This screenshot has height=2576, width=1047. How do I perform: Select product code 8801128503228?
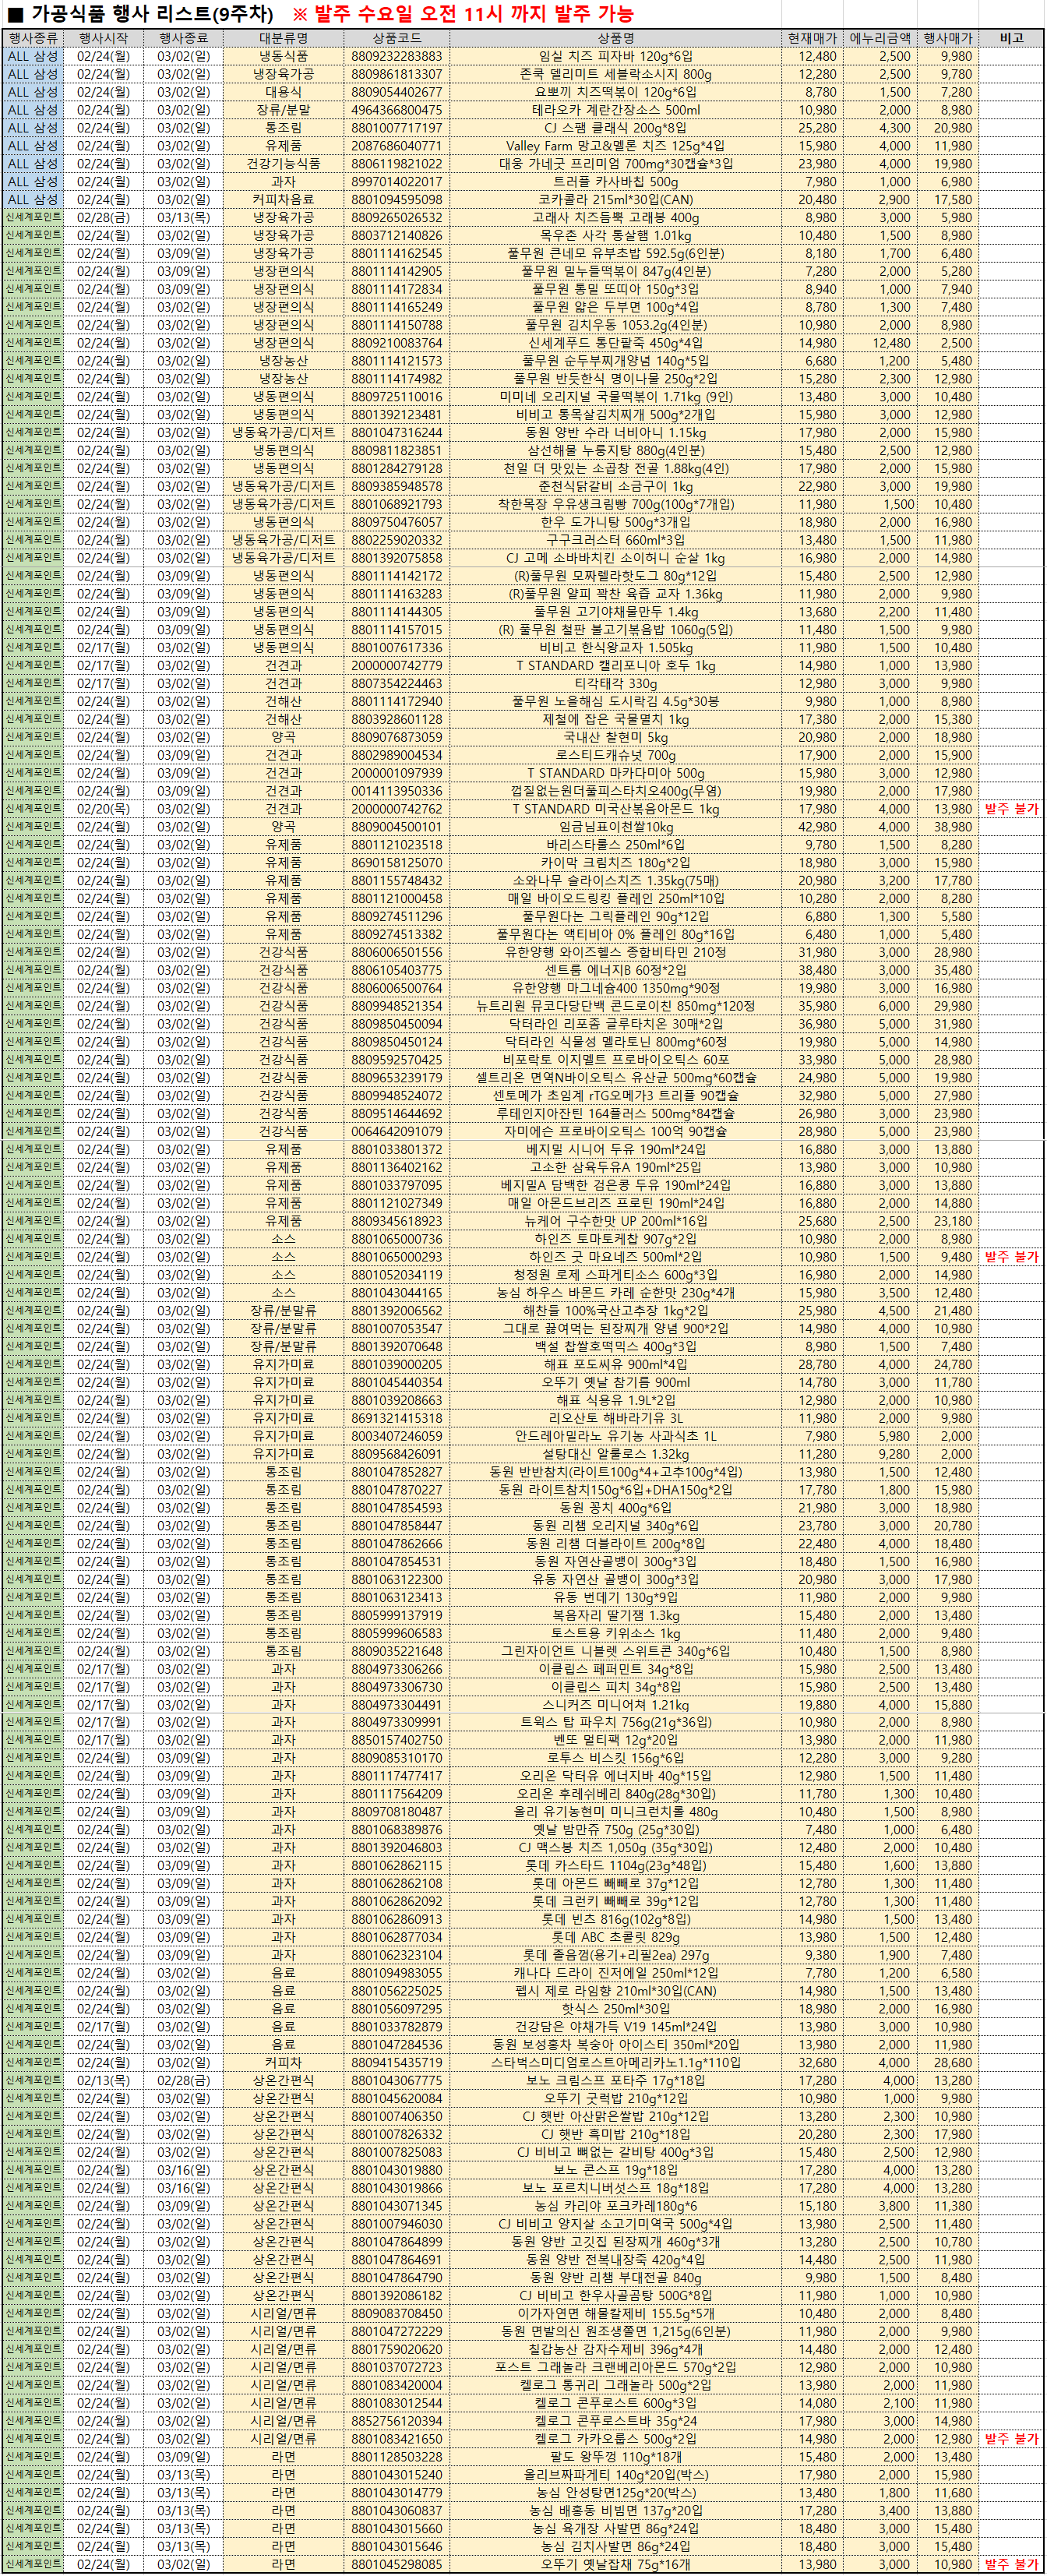pos(397,2457)
